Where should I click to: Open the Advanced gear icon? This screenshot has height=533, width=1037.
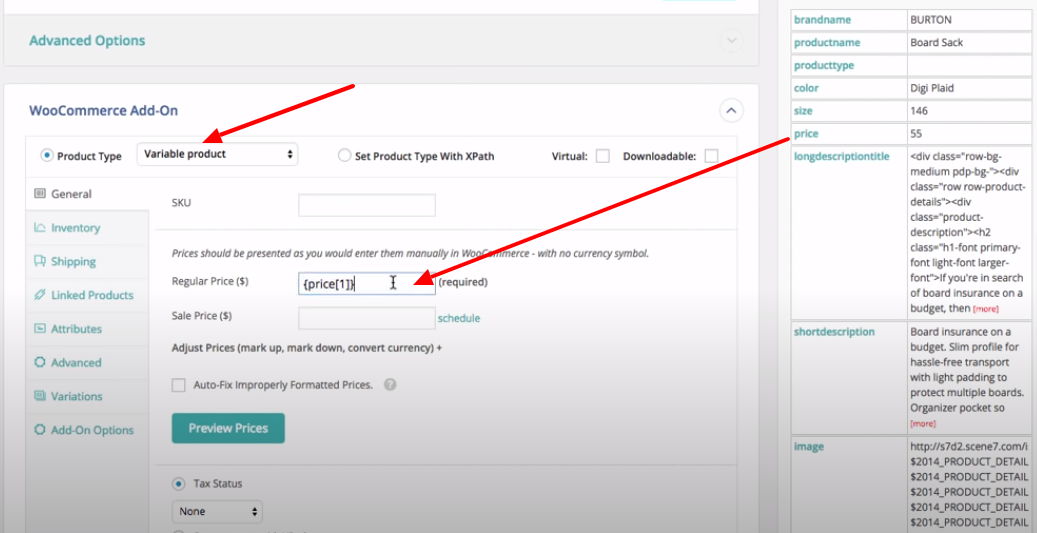40,362
